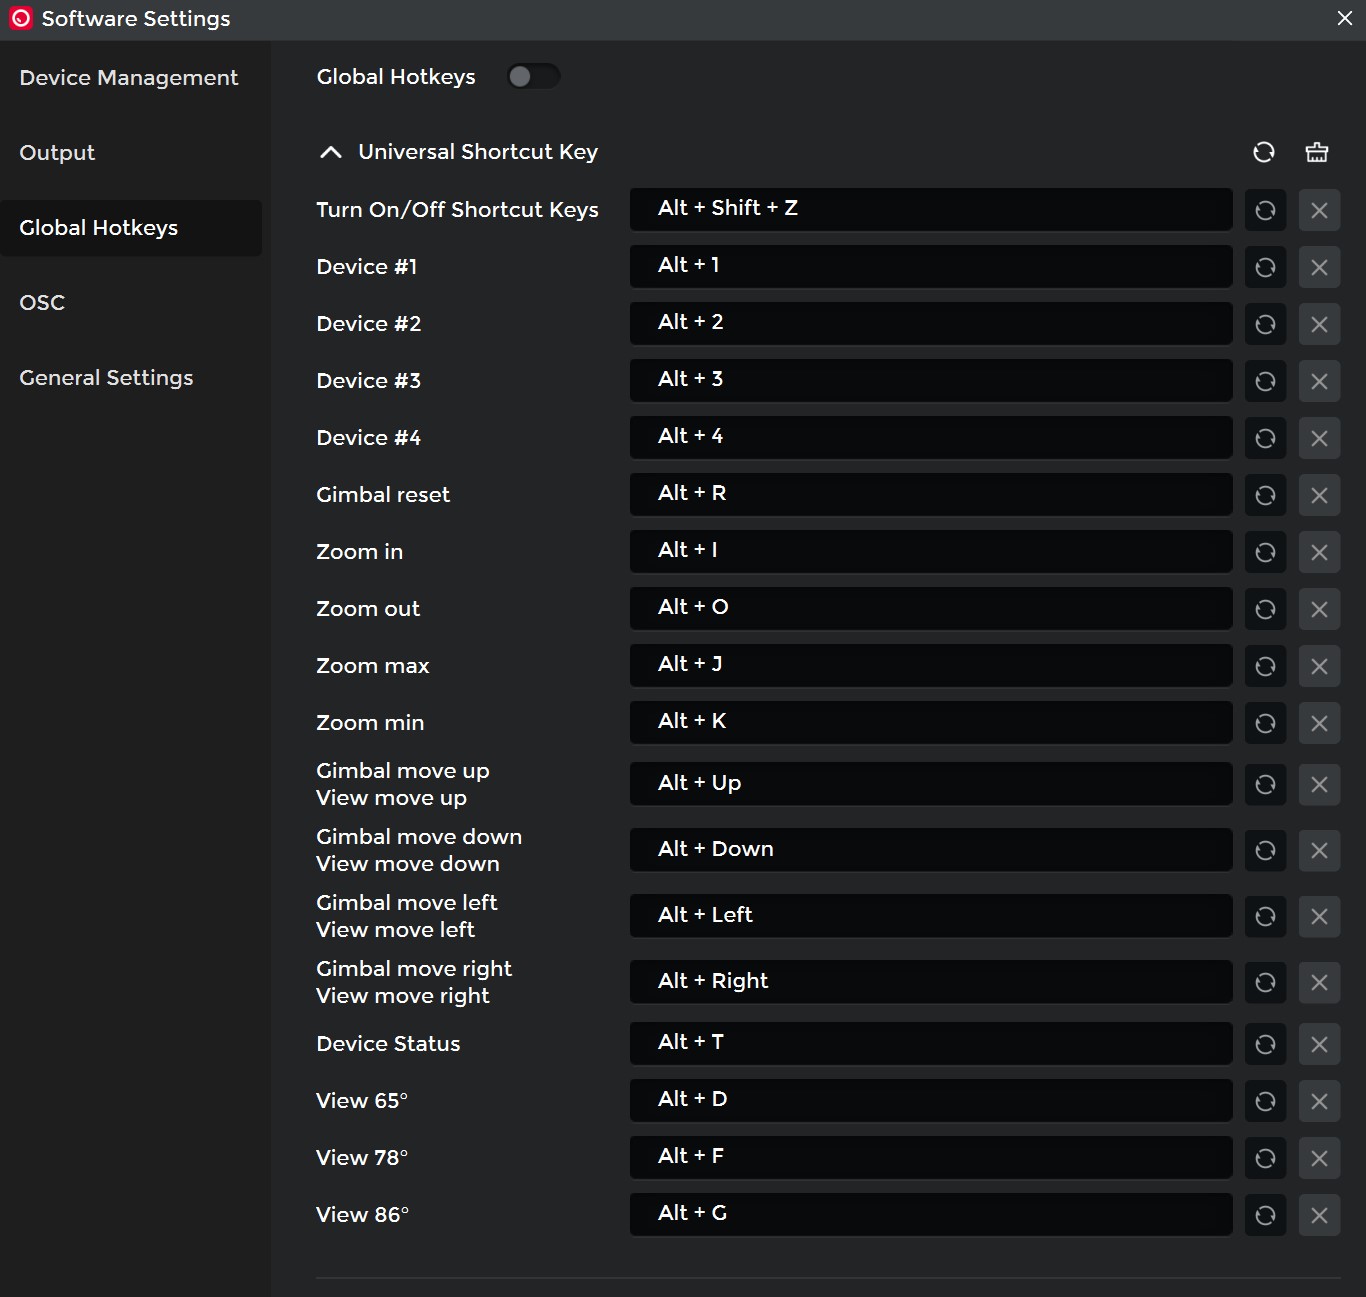Collapse the Universal Shortcut Key section
The image size is (1366, 1297).
click(x=330, y=152)
